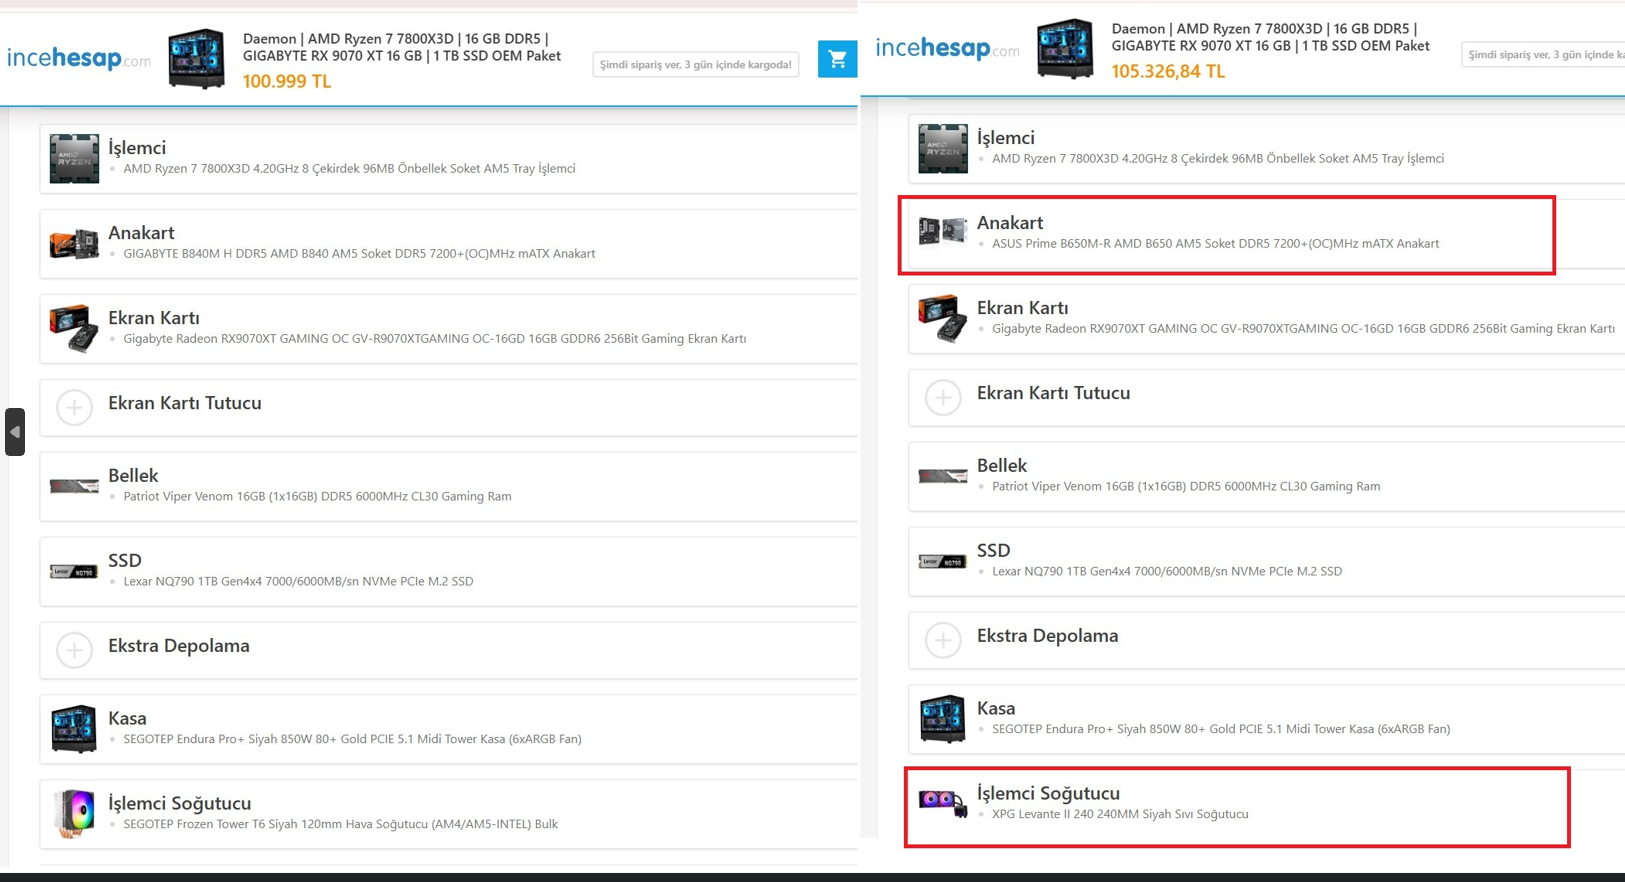Screen dimensions: 1625x882
Task: Click the Kasa heading in the left page
Action: click(127, 718)
